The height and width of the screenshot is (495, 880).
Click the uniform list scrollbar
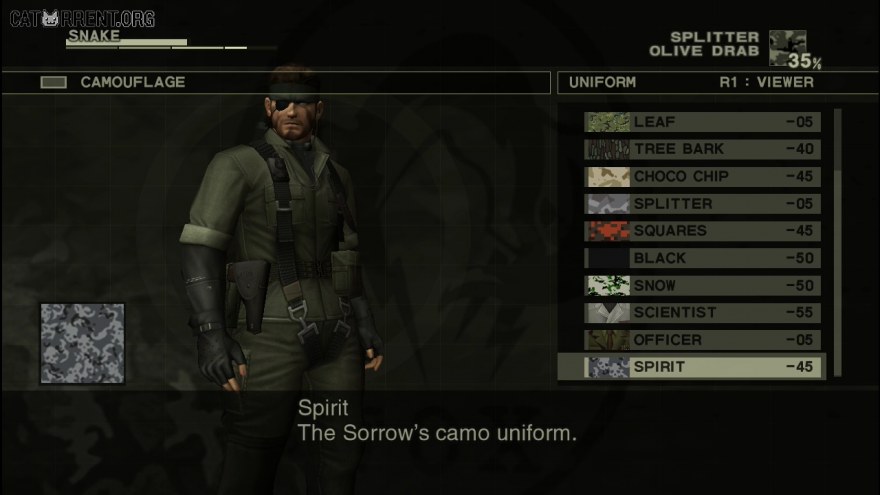tap(837, 242)
